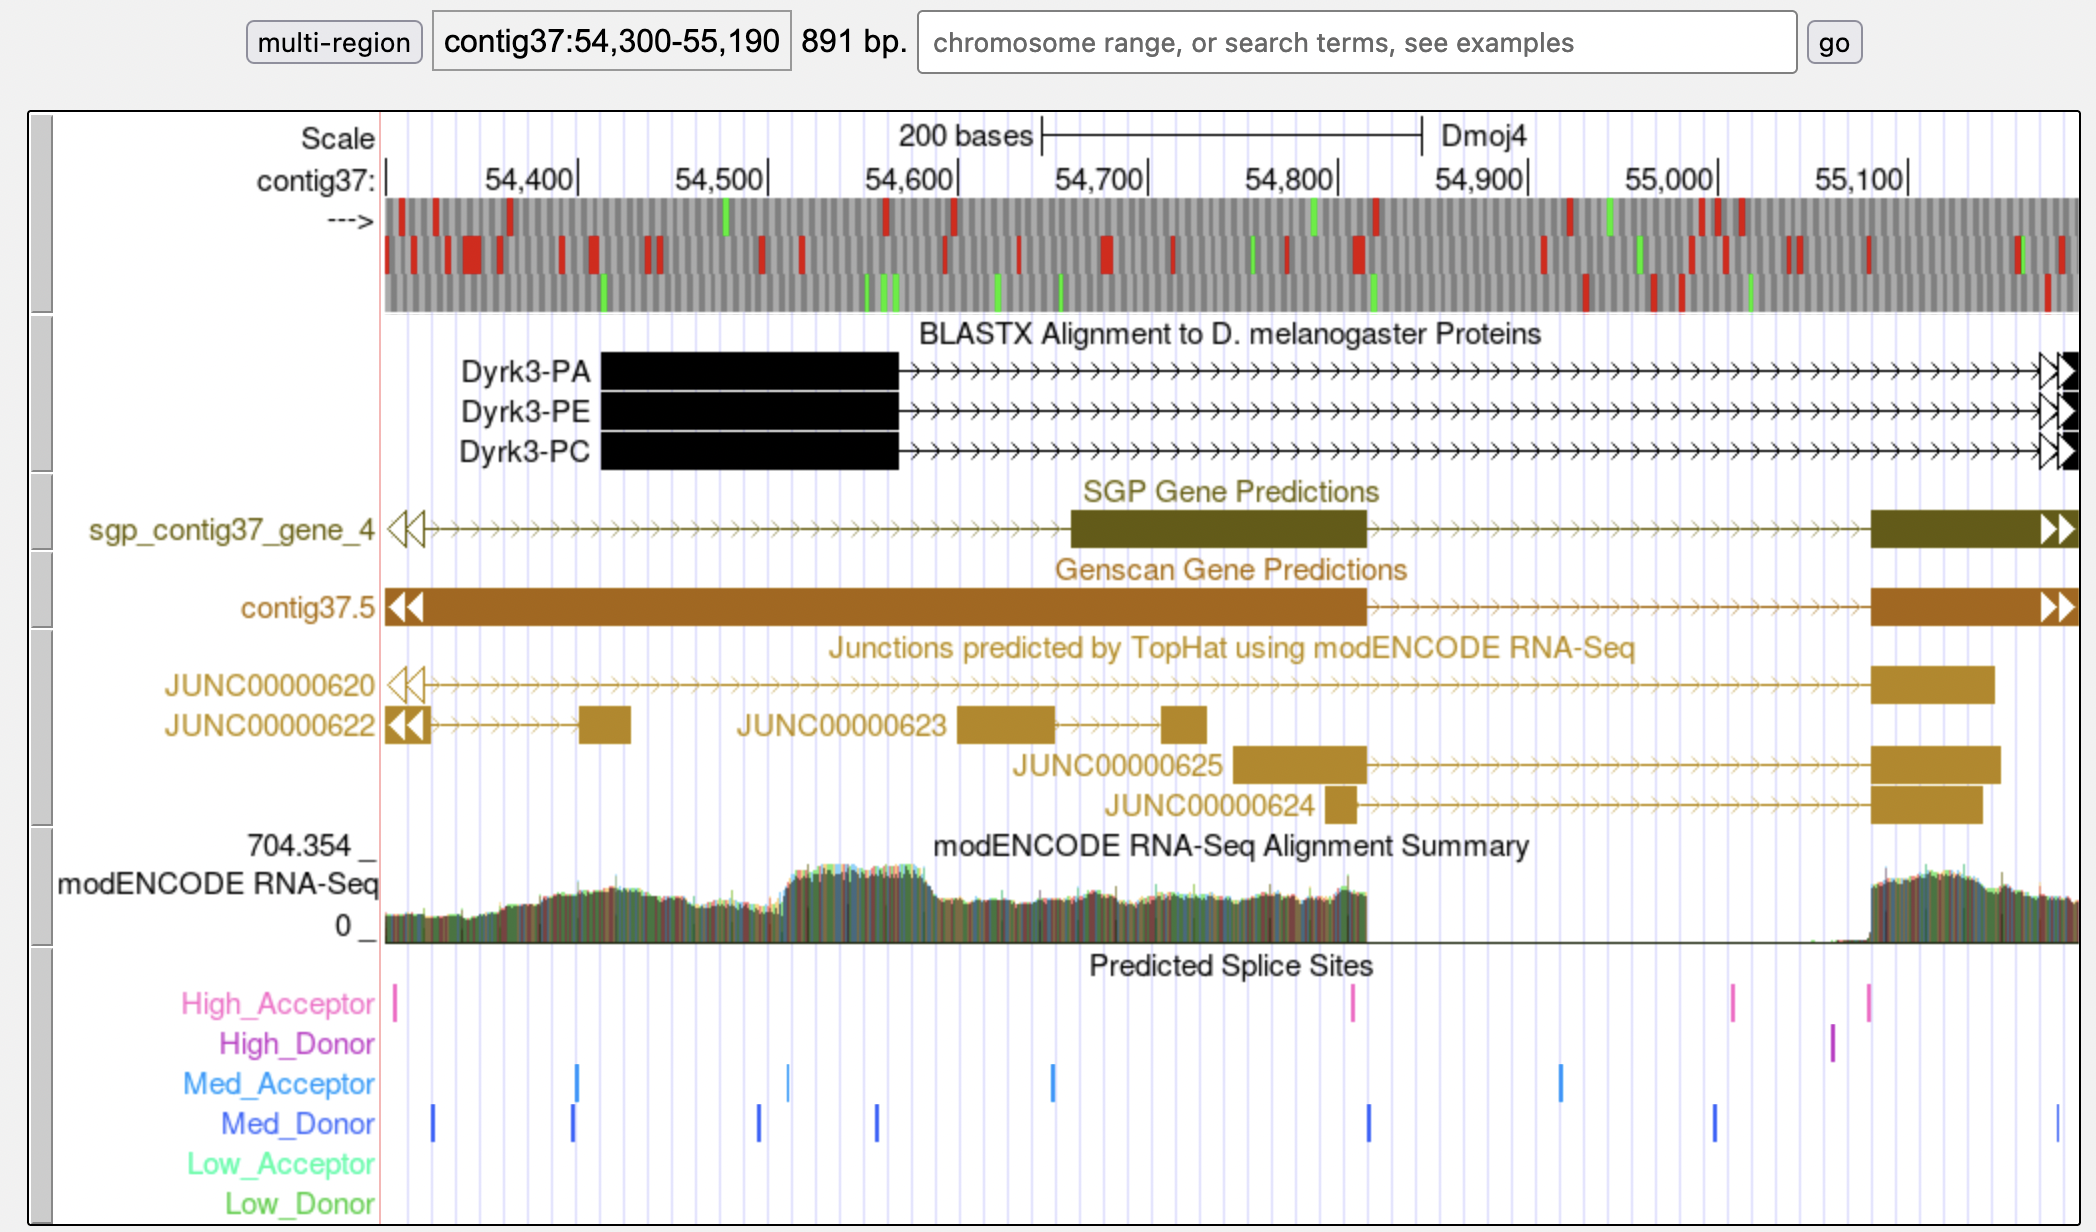Open the Genscan Gene Predictions track title
The image size is (2096, 1232).
click(x=1230, y=569)
